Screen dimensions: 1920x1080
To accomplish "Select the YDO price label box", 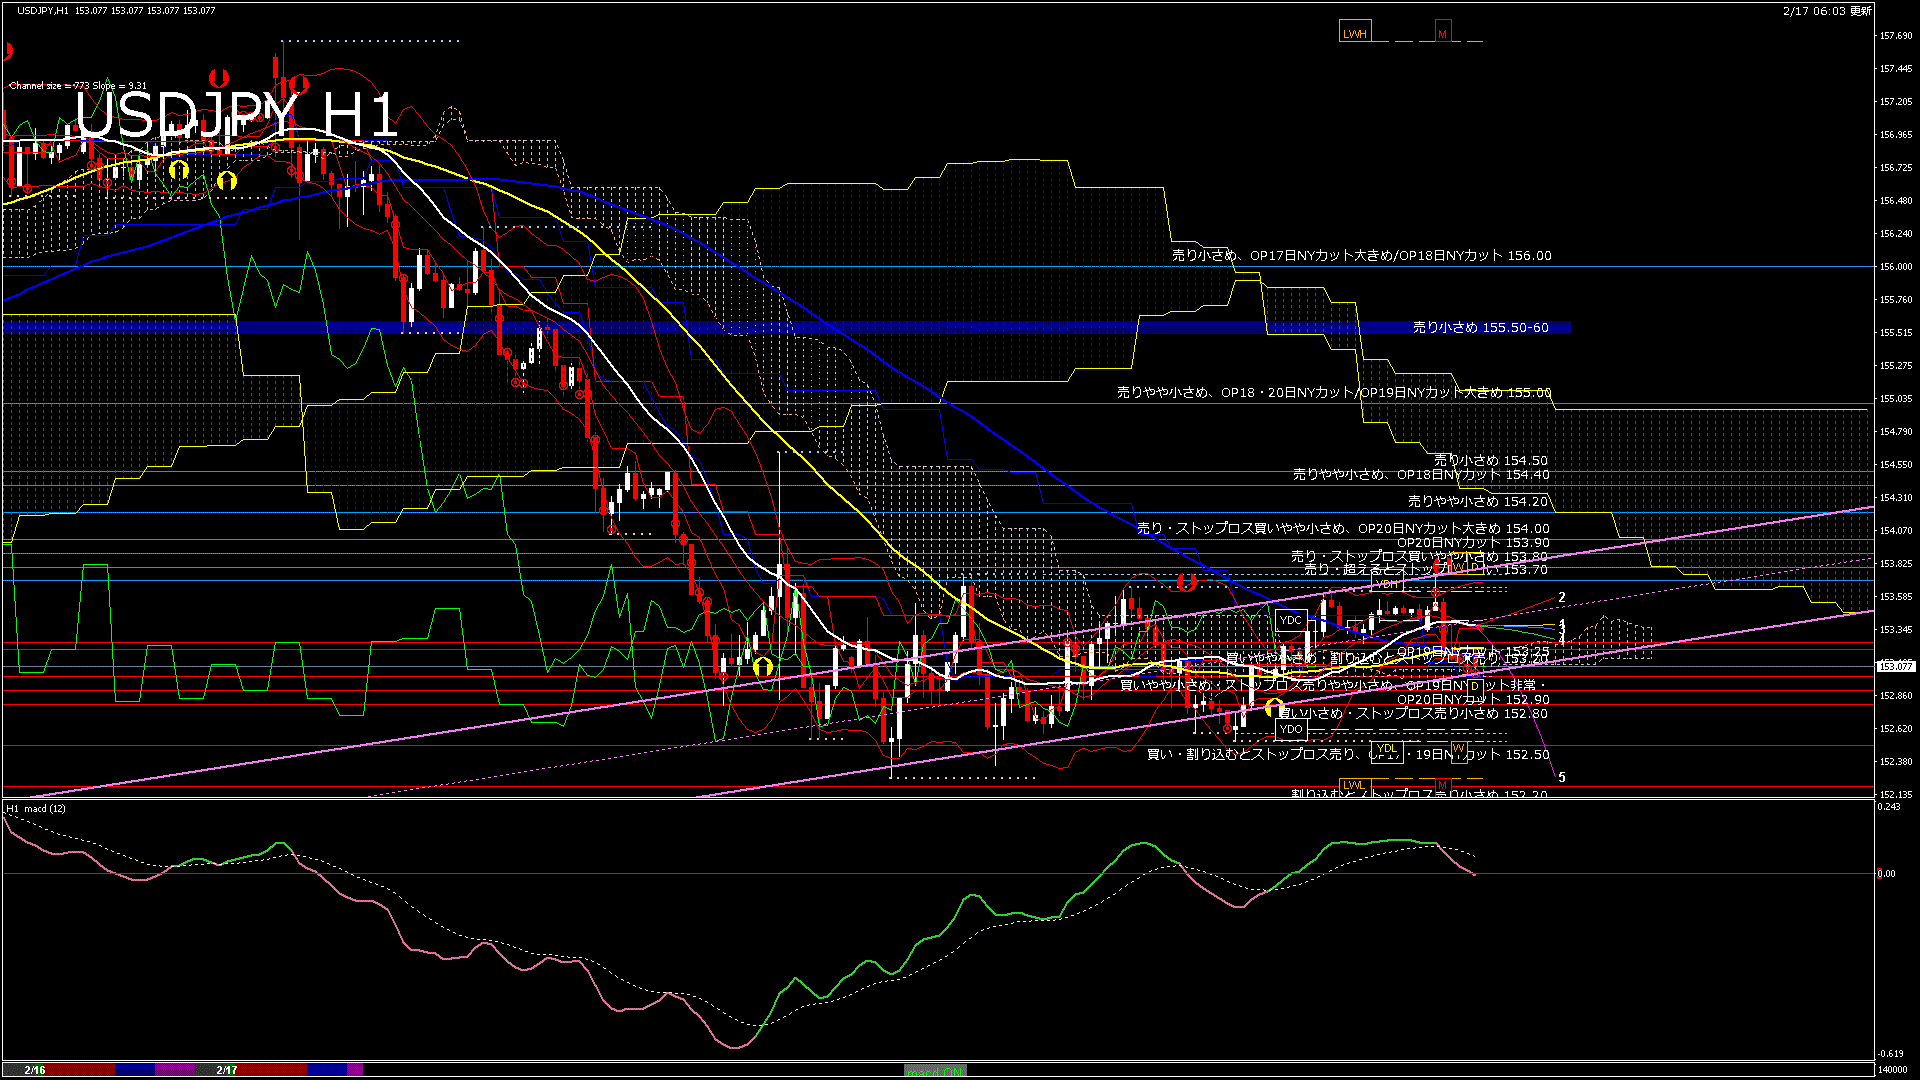I will [x=1291, y=729].
